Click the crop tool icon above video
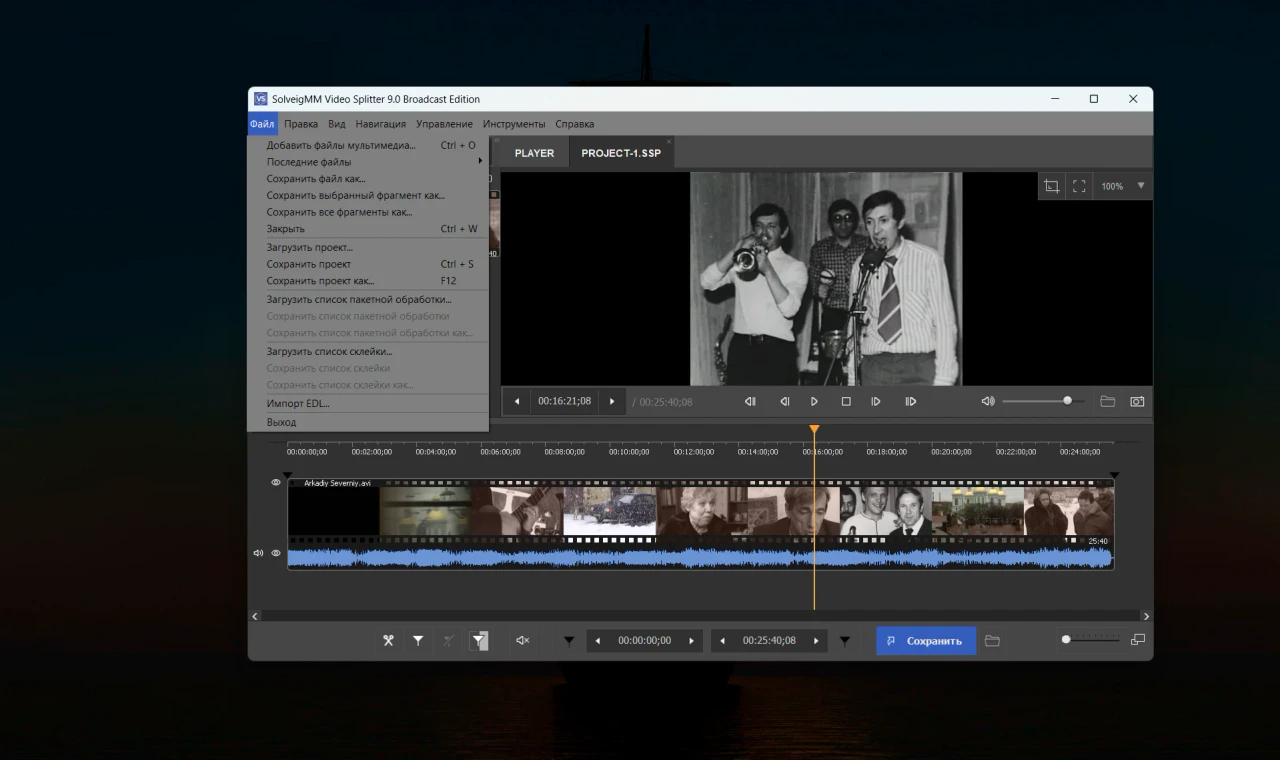 [x=1051, y=186]
